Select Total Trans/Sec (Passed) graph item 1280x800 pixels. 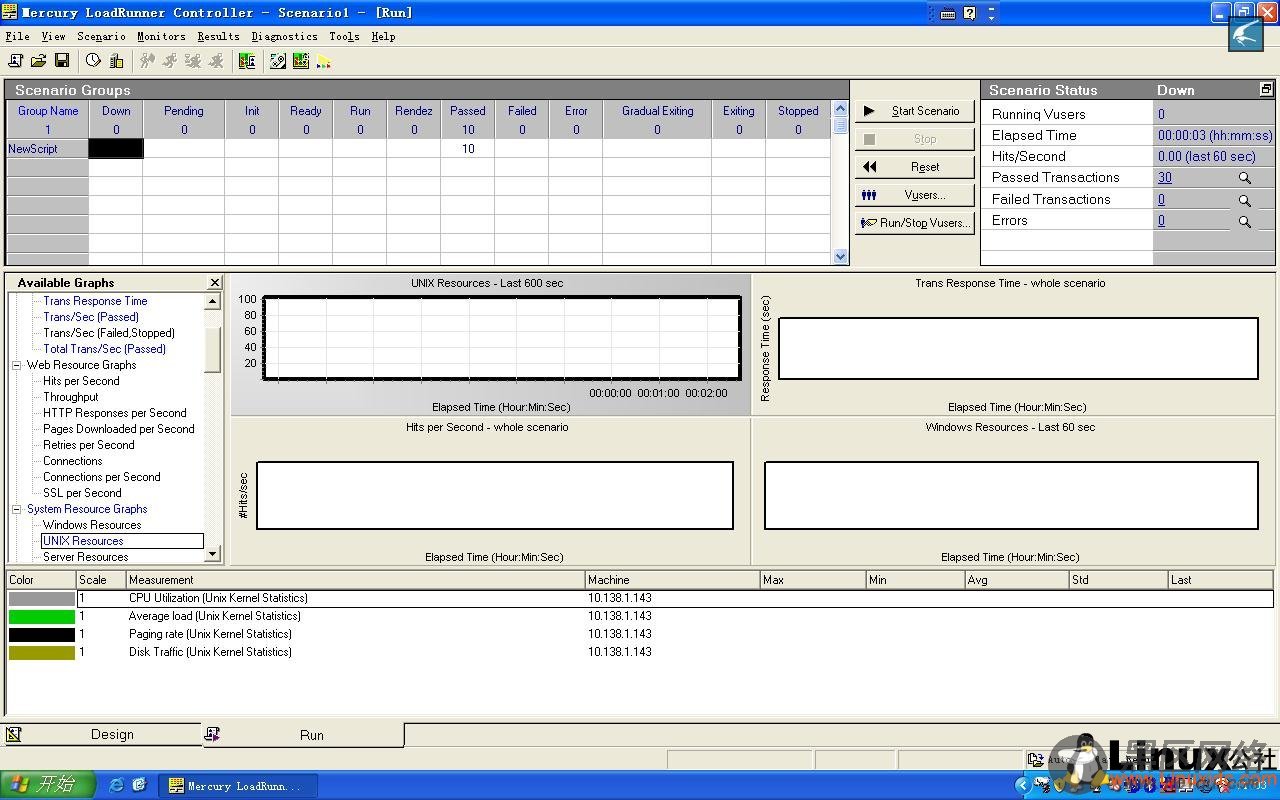point(104,349)
